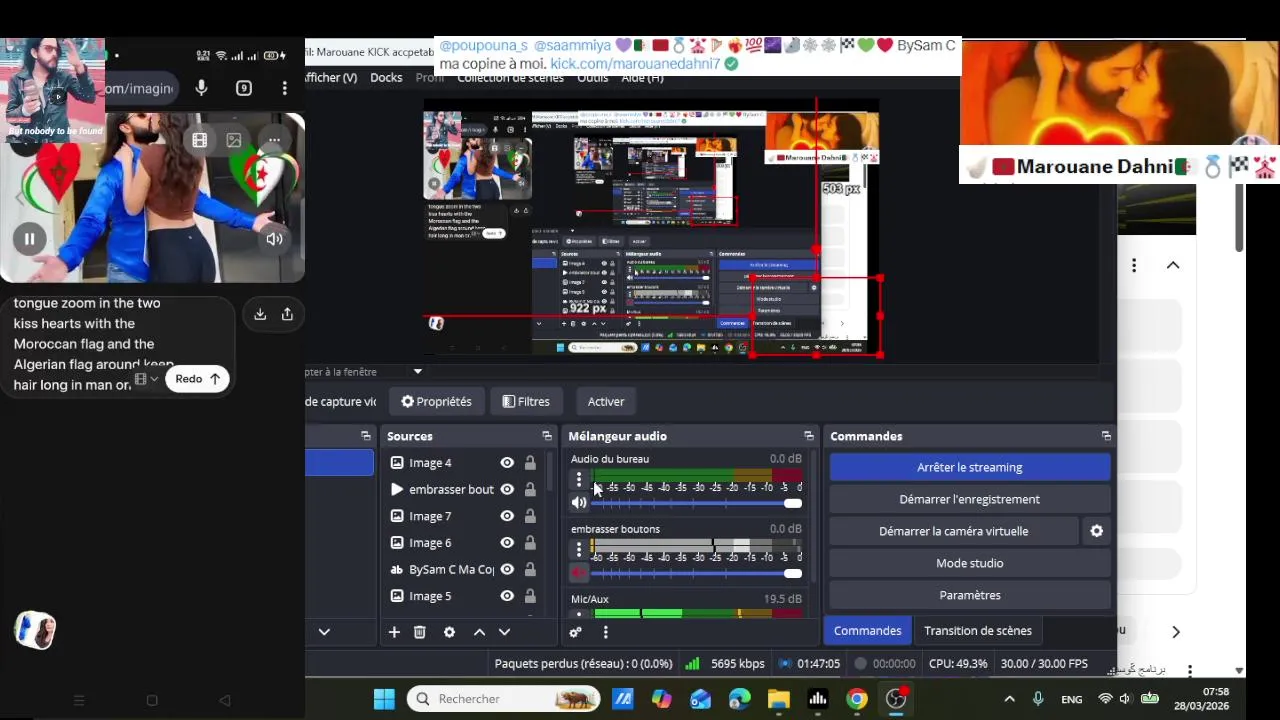The width and height of the screenshot is (1280, 720).
Task: Open Windows Start menu
Action: pyautogui.click(x=384, y=699)
